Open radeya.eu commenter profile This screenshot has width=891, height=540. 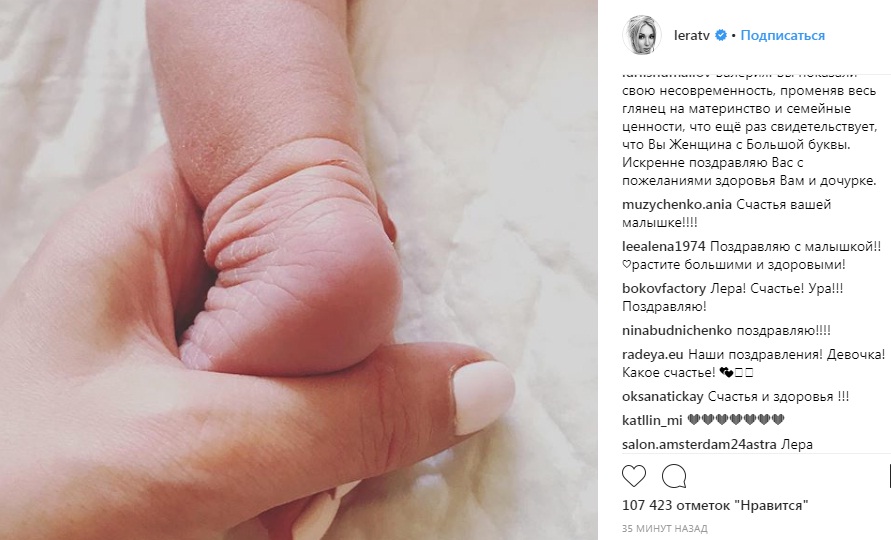click(x=652, y=354)
